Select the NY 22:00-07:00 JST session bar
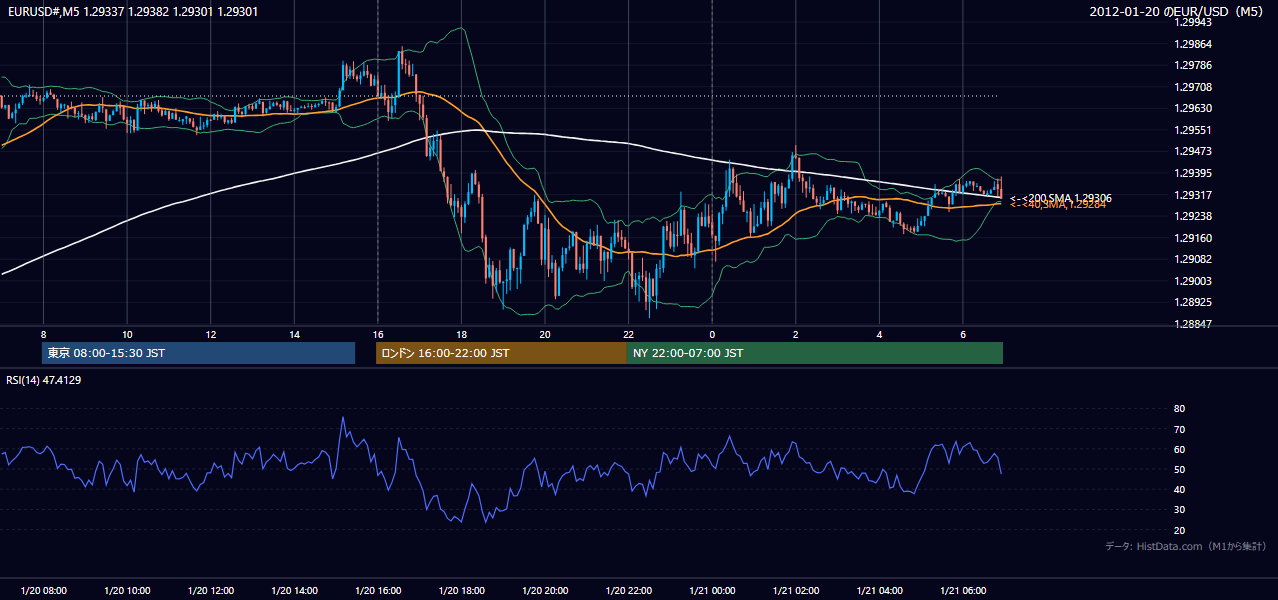This screenshot has height=600, width=1278. pos(815,353)
